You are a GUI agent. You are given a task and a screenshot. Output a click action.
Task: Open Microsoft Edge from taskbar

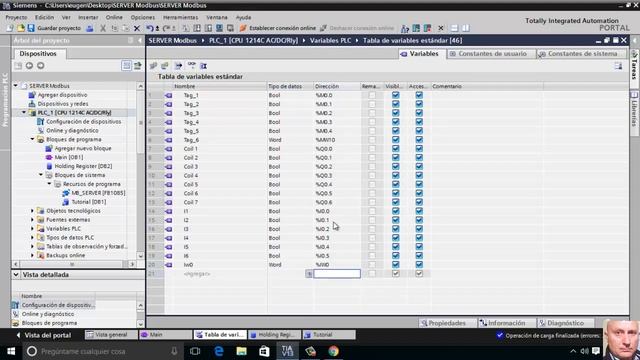coord(219,351)
